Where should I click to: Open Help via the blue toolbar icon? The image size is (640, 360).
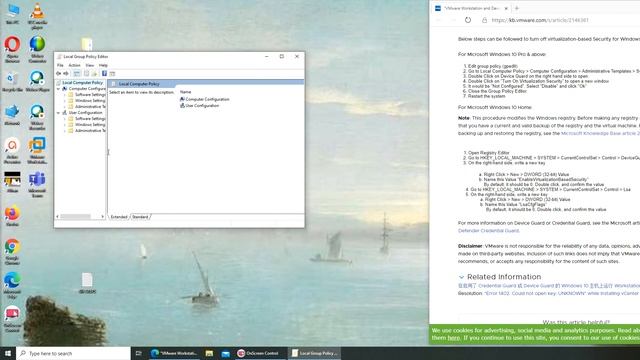coord(104,73)
